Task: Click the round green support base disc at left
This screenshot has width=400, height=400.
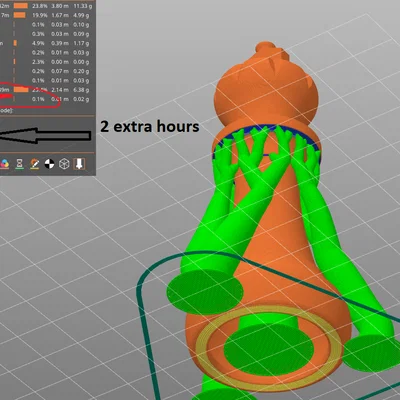Action: pos(205,292)
